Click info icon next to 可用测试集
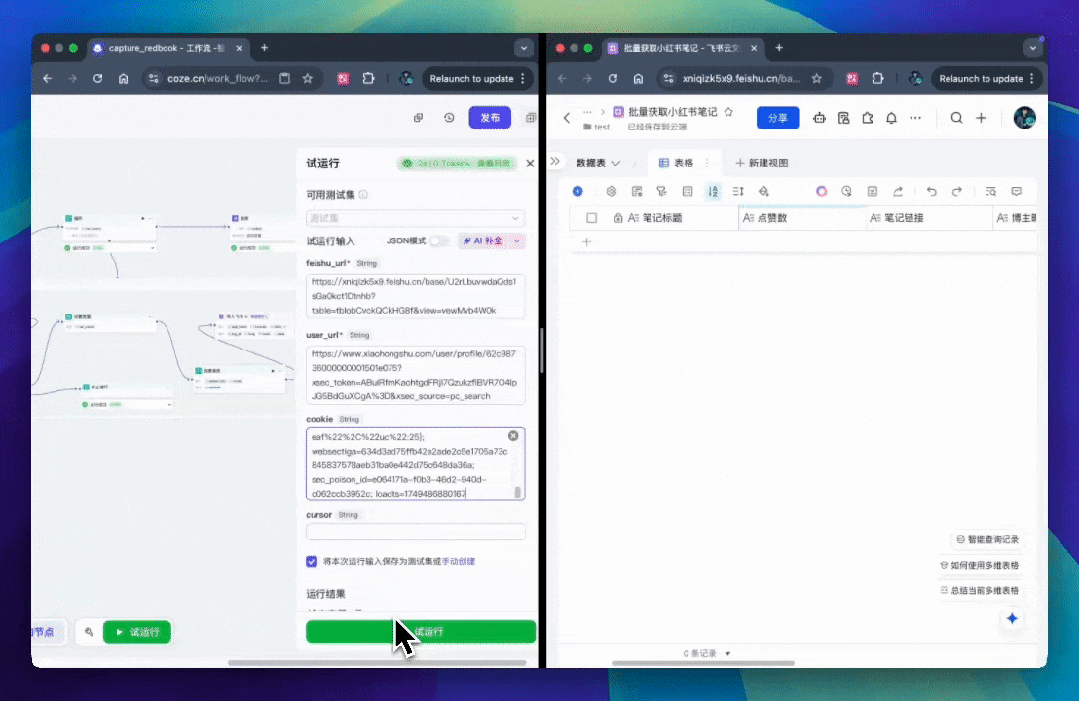 tap(363, 195)
